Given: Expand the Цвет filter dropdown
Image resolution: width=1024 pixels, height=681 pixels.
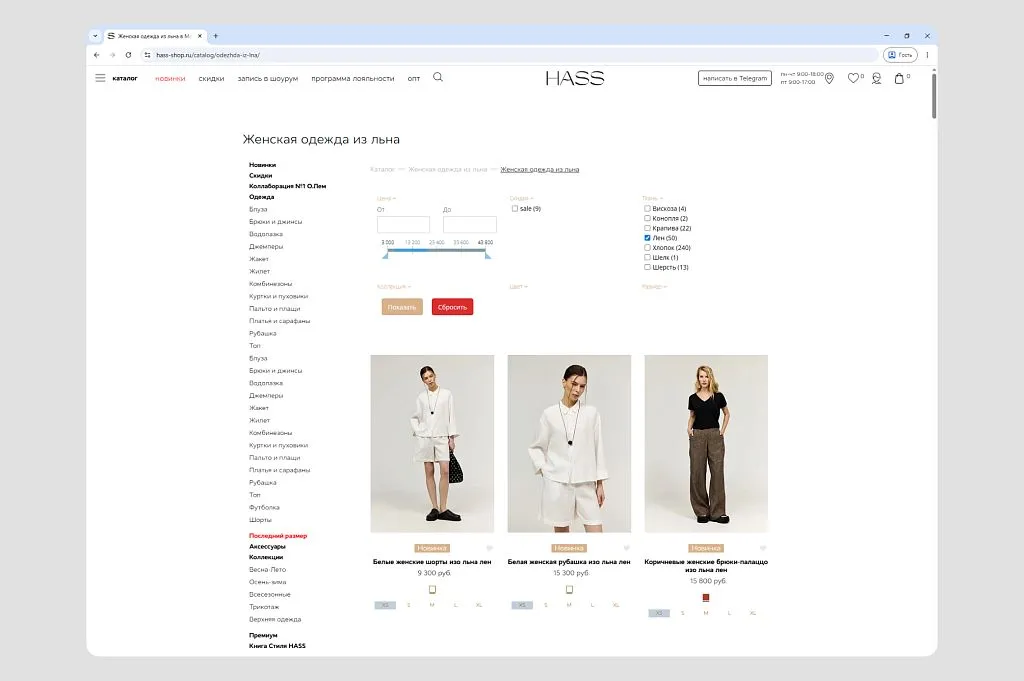Looking at the screenshot, I should pos(519,287).
